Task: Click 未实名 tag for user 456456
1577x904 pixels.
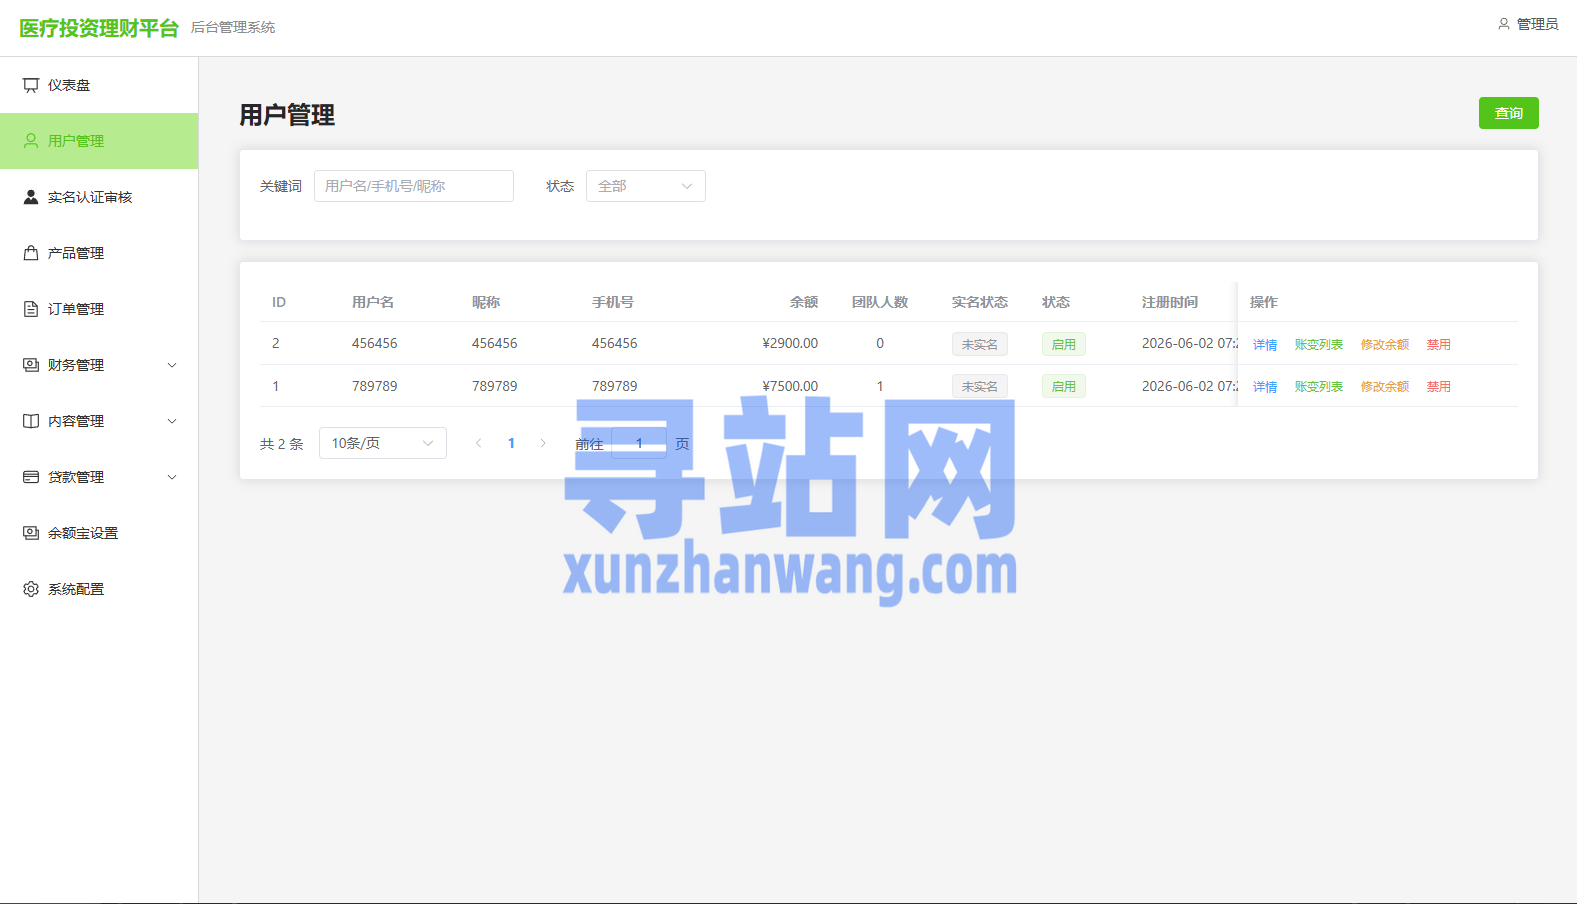Action: tap(980, 344)
